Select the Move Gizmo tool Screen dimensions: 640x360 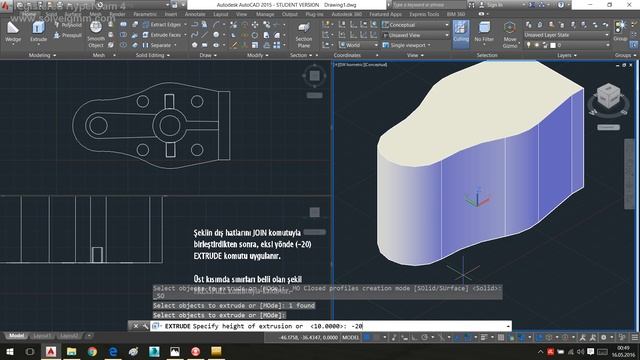point(510,35)
